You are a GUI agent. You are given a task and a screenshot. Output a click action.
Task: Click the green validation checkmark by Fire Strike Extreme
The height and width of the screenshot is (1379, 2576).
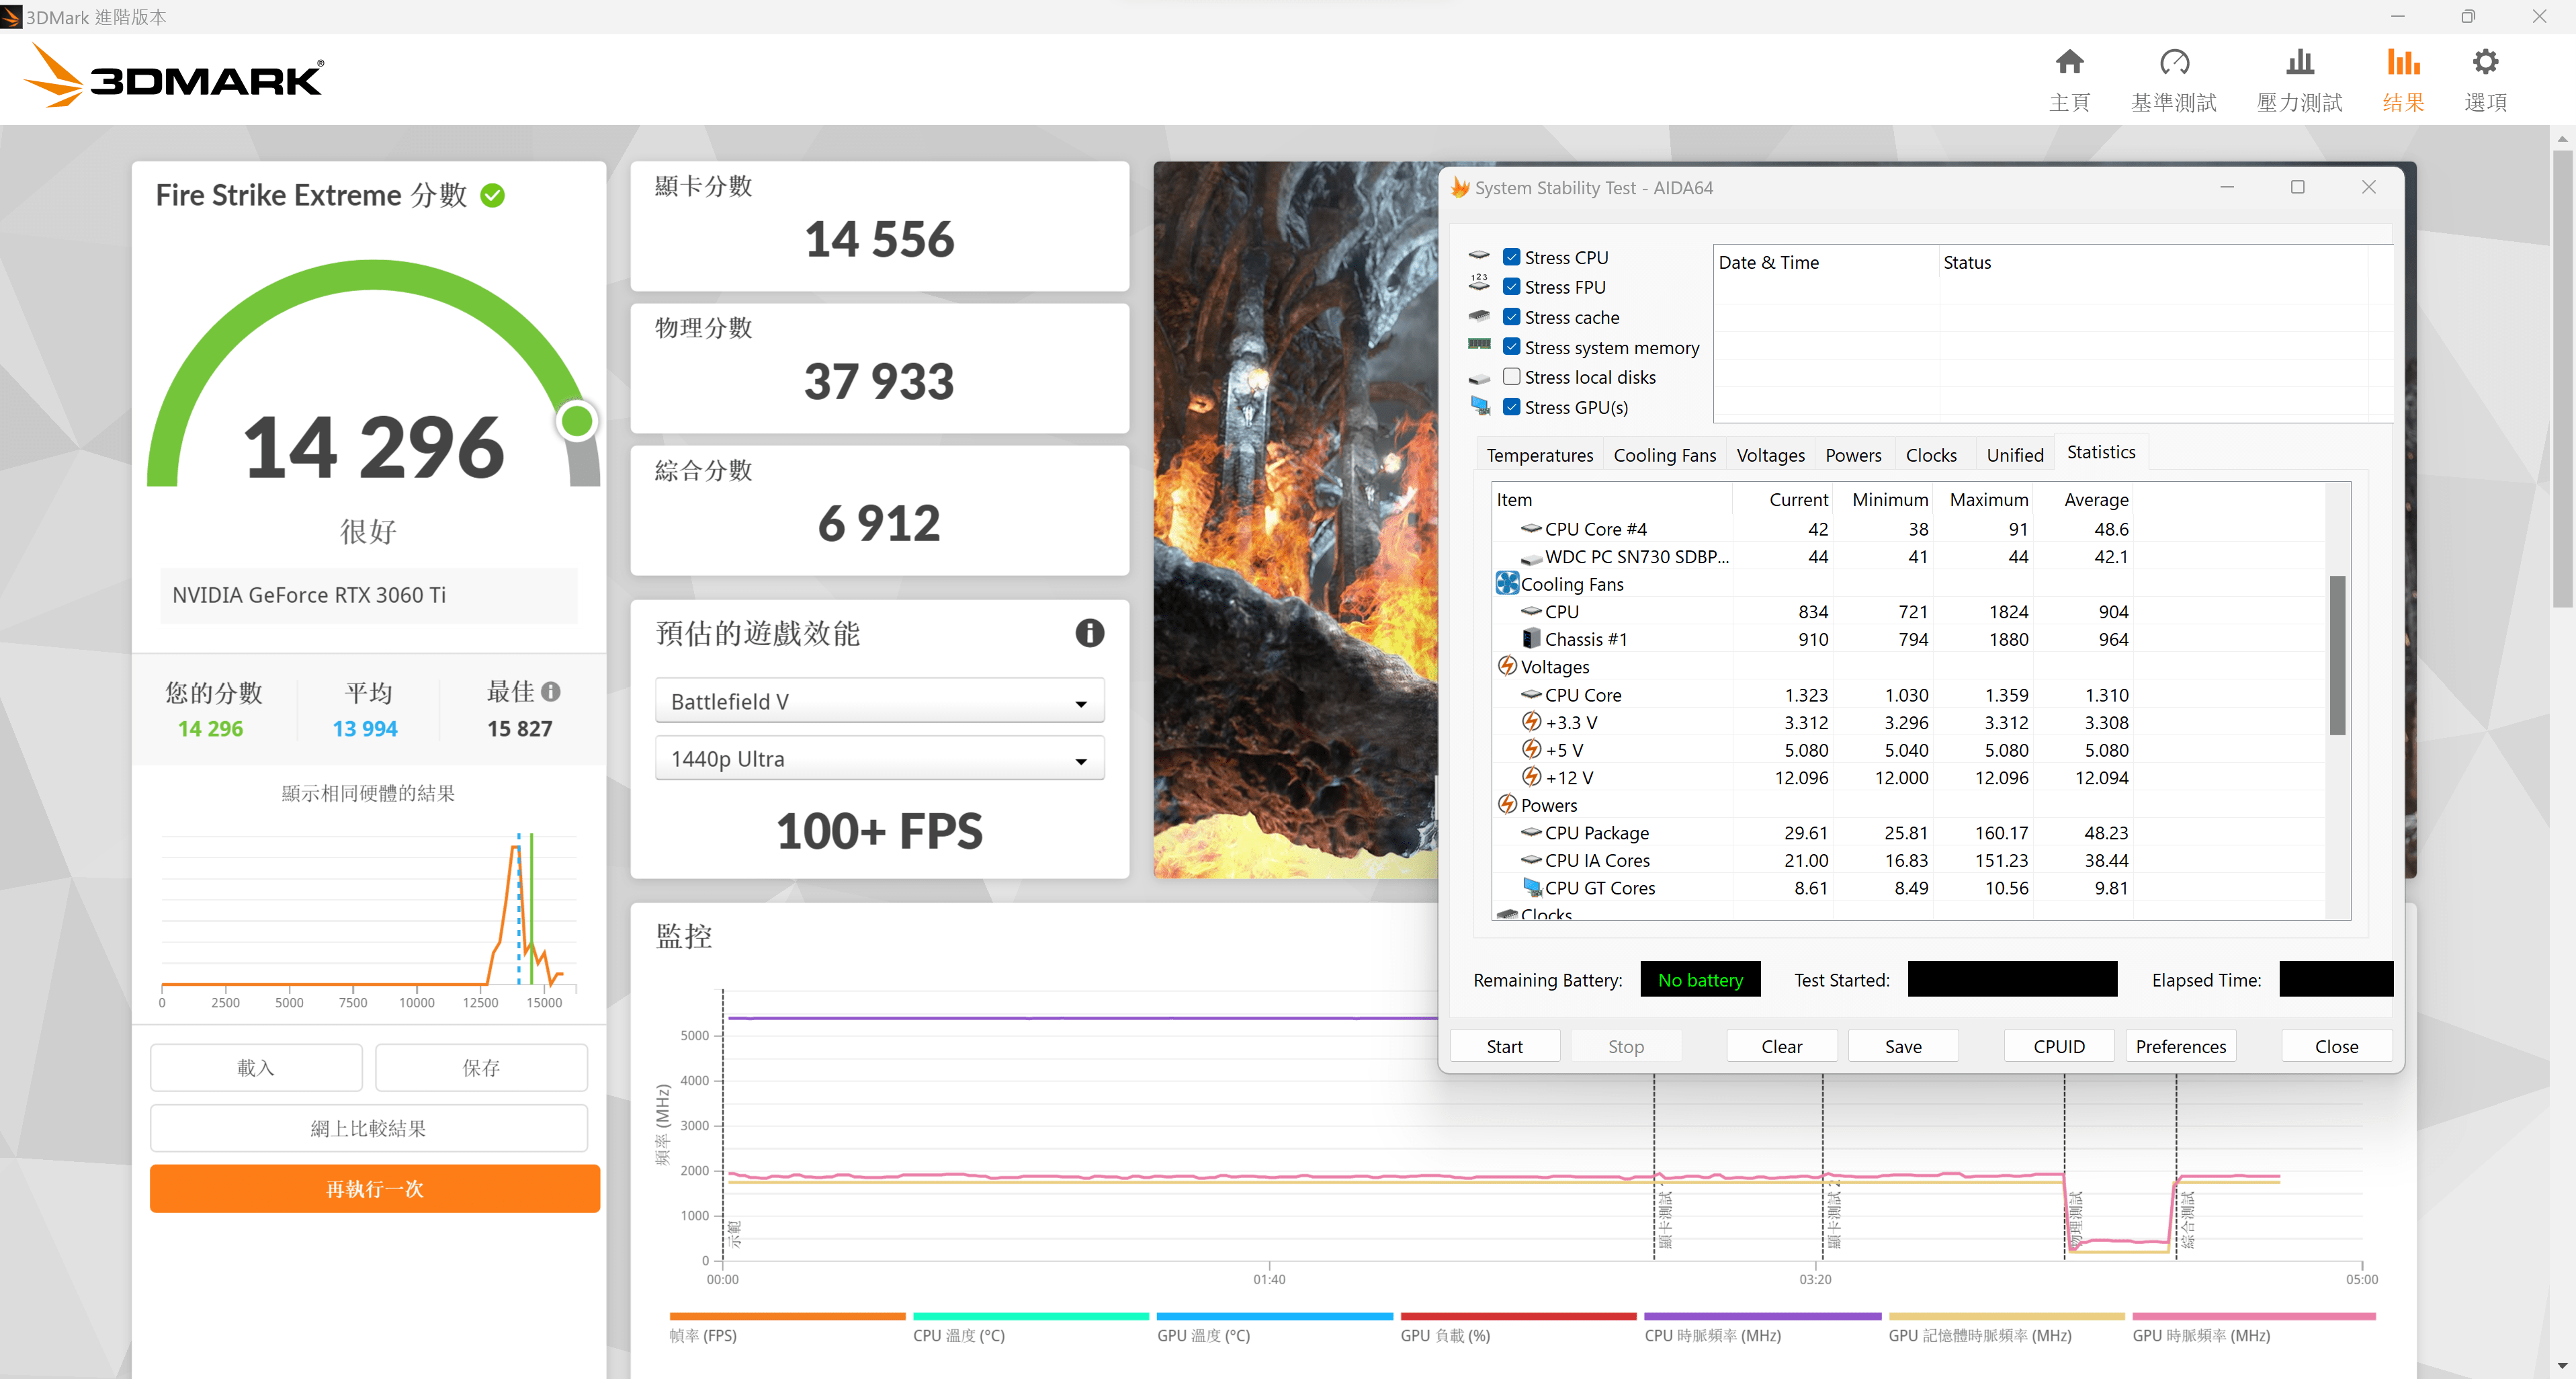coord(493,195)
